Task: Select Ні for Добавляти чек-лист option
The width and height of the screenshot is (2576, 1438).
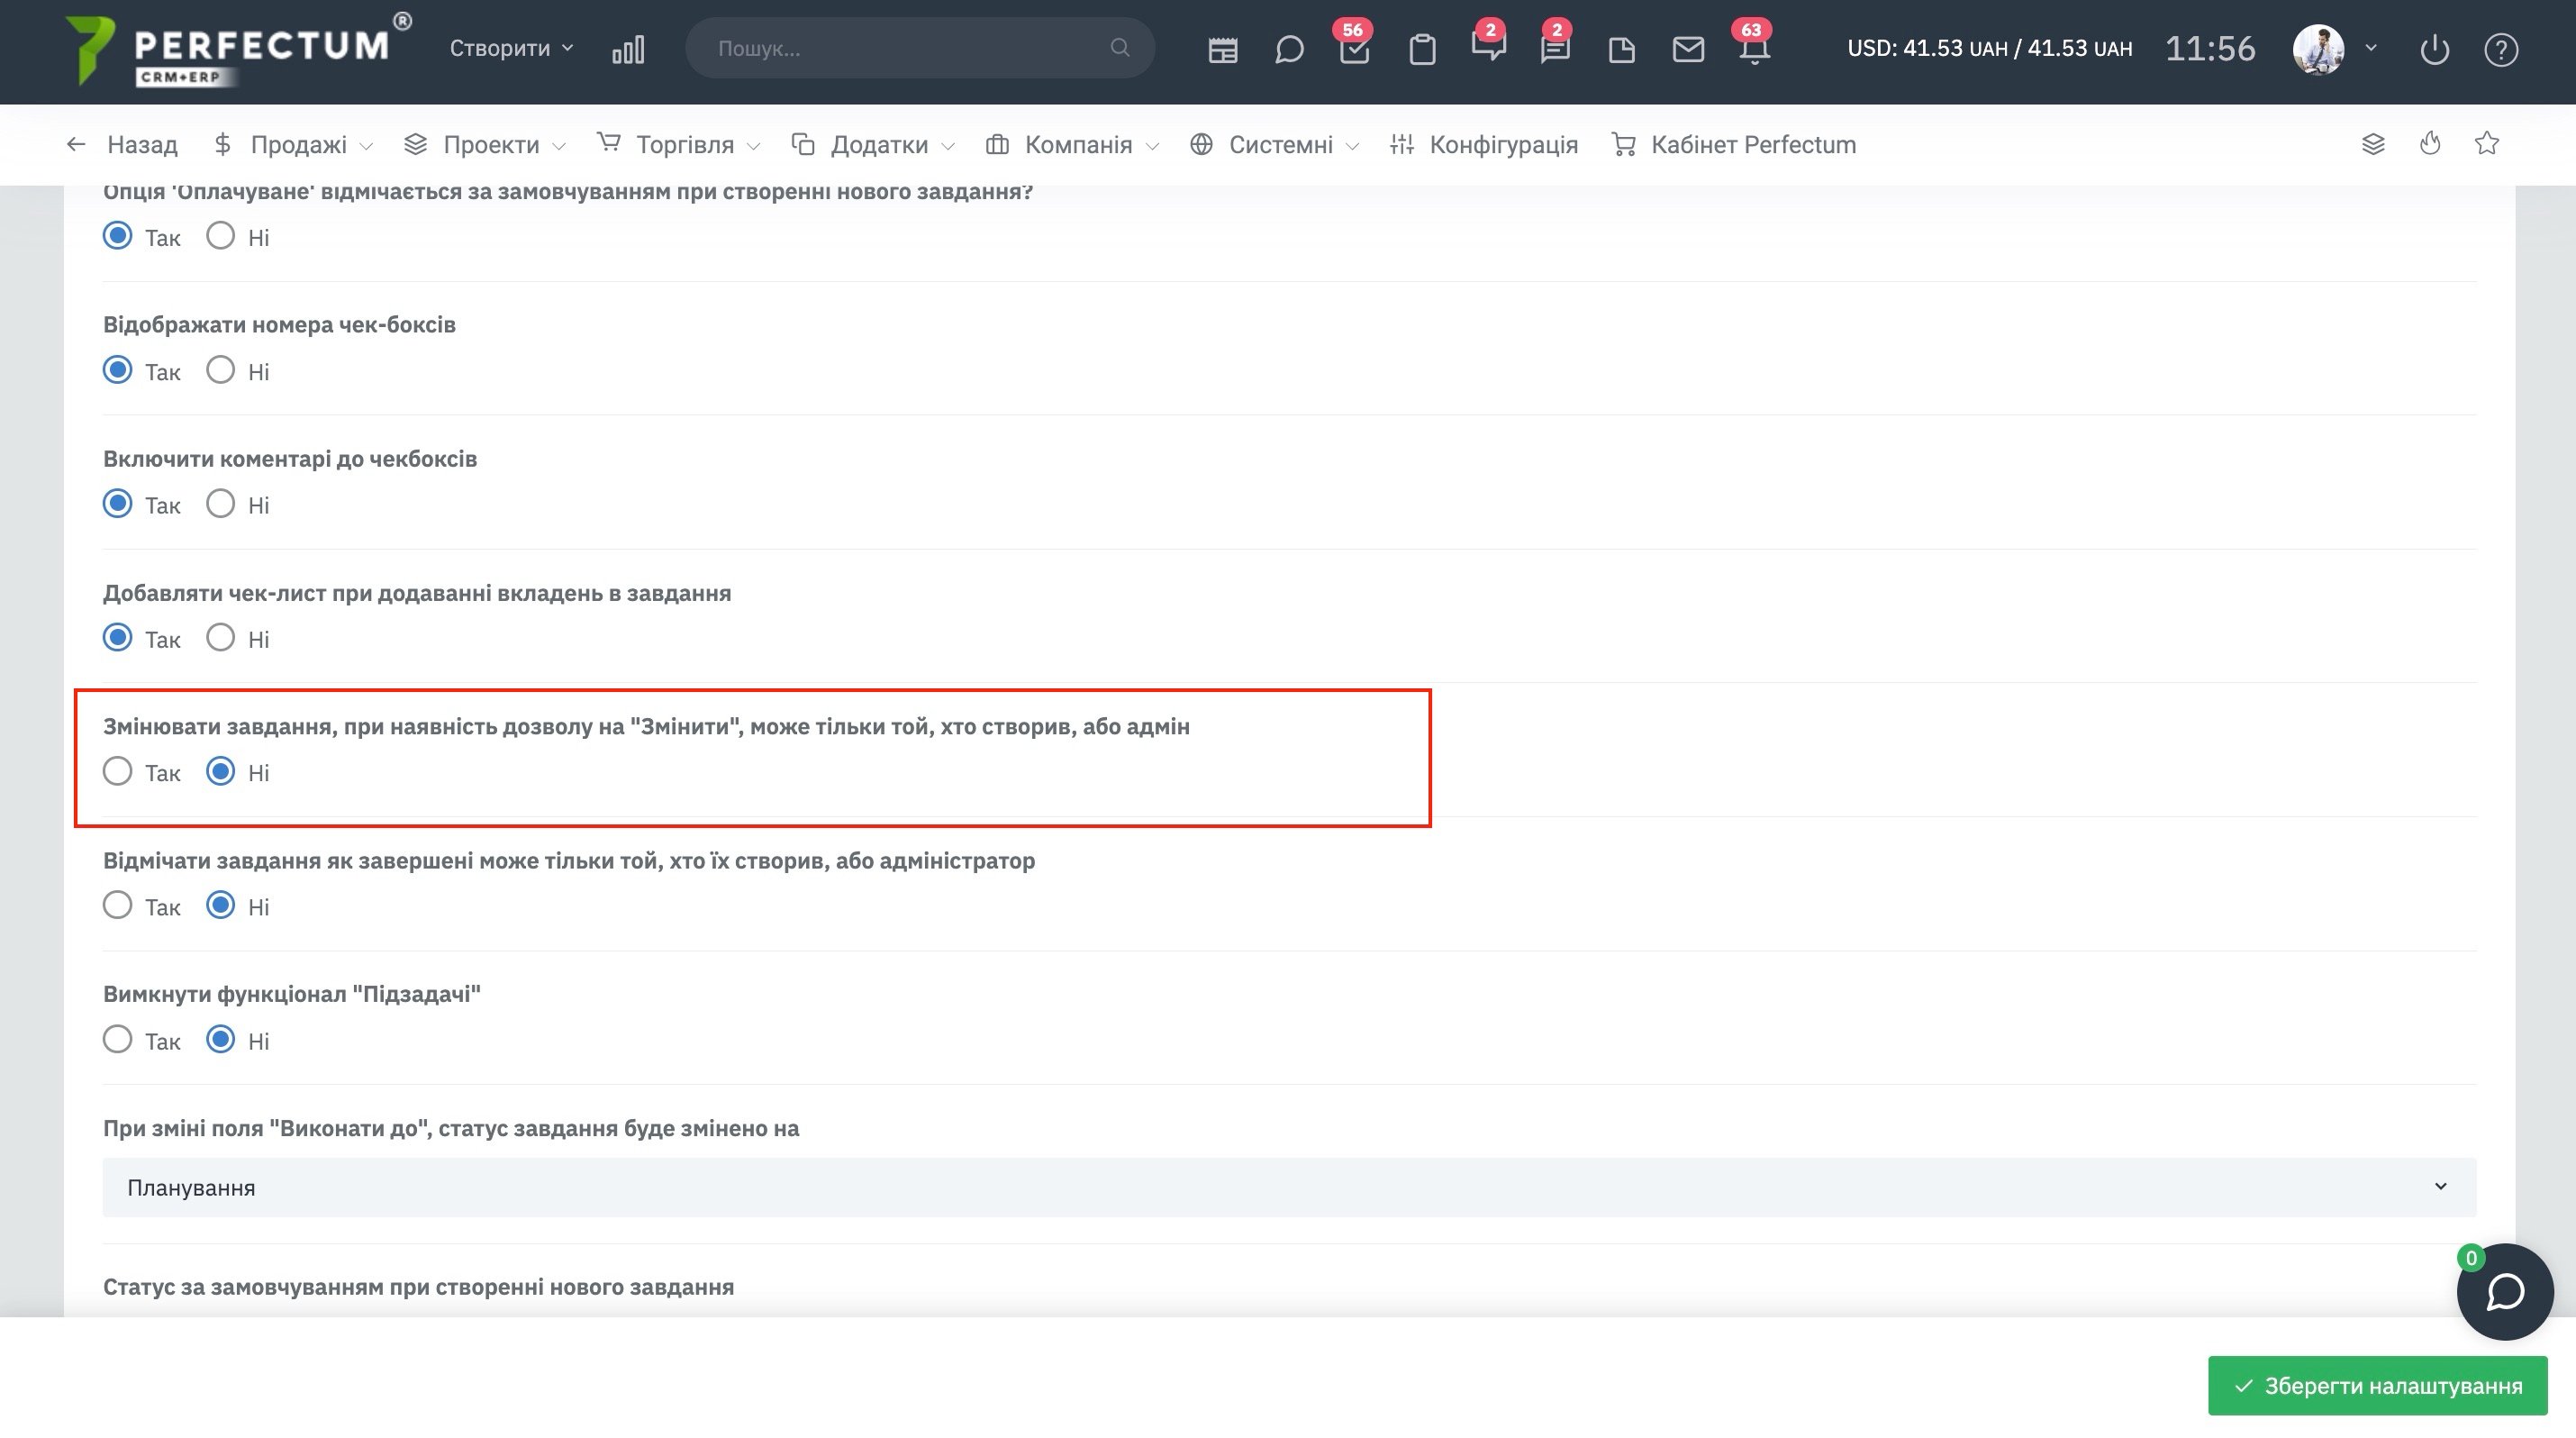Action: pos(220,637)
